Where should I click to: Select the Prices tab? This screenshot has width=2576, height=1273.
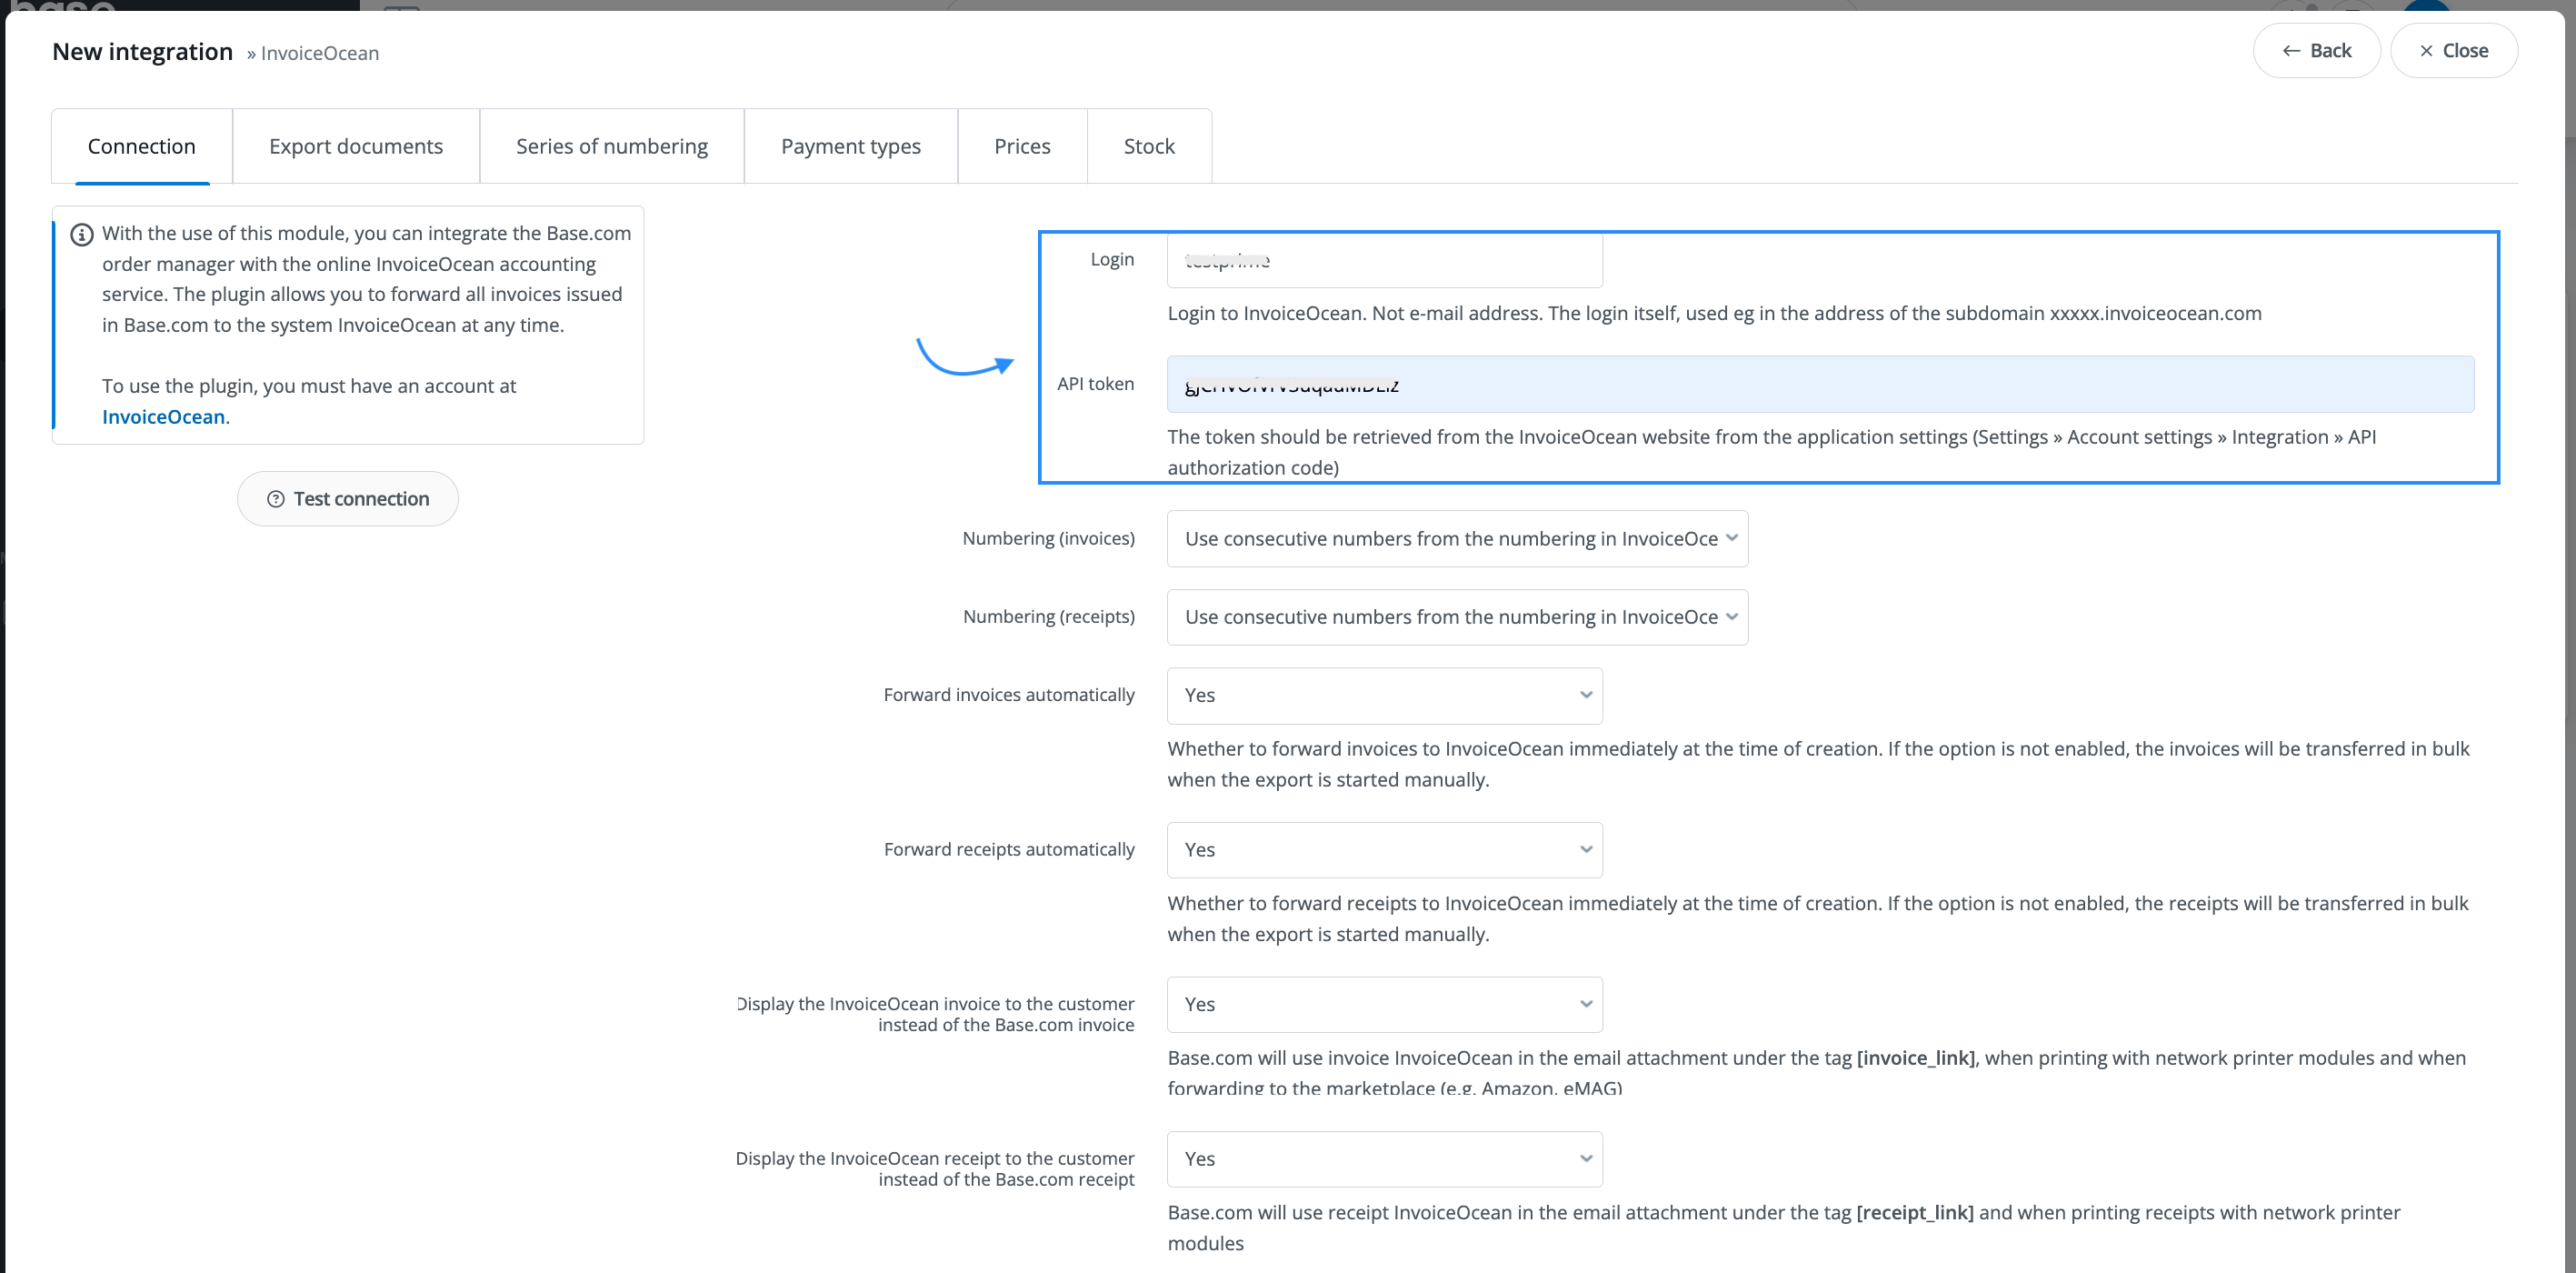pyautogui.click(x=1021, y=146)
